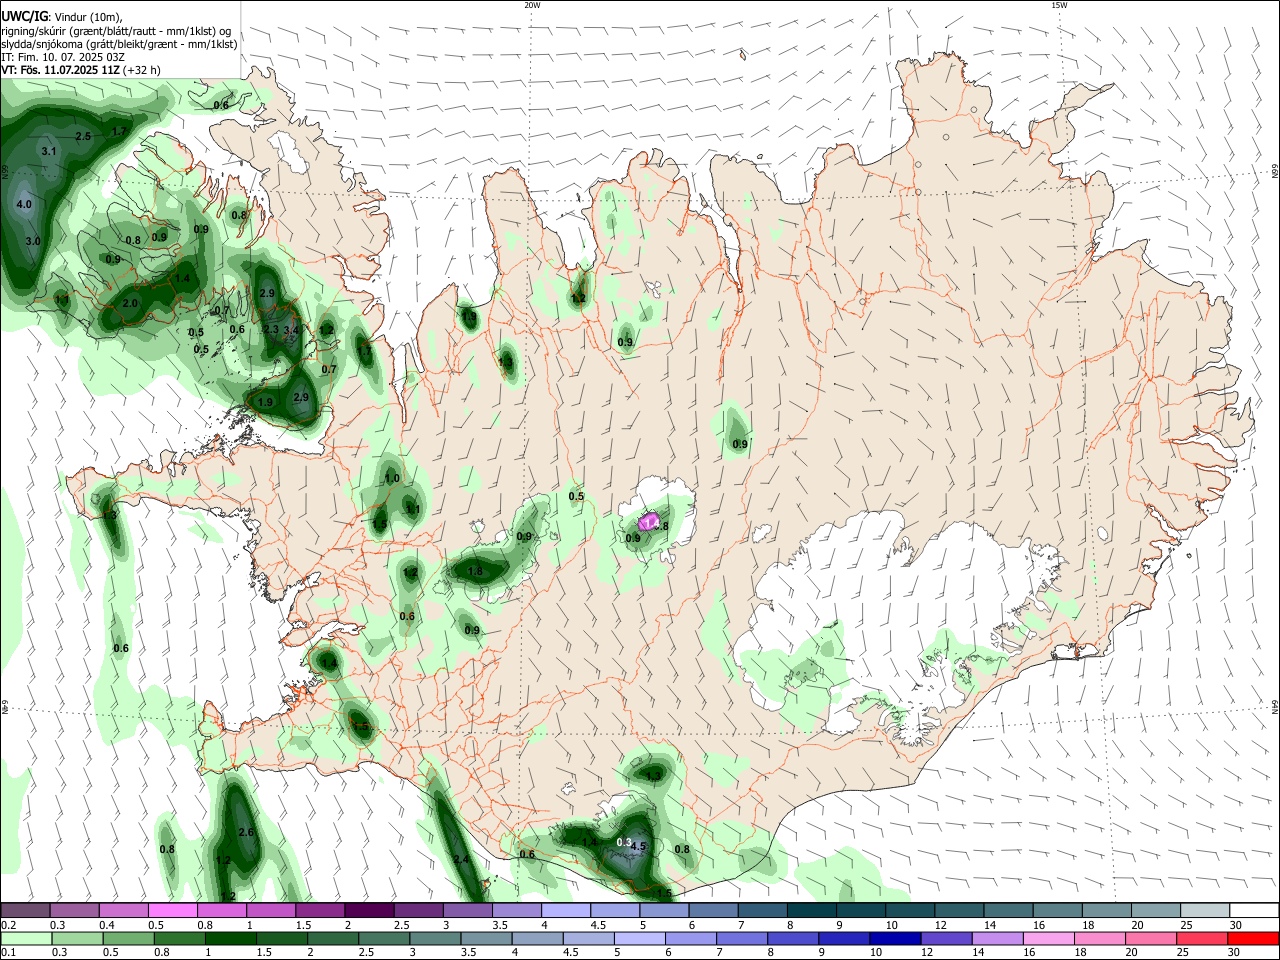Click the magenta snowfall patch on the glacier
This screenshot has width=1280, height=960.
coord(649,521)
